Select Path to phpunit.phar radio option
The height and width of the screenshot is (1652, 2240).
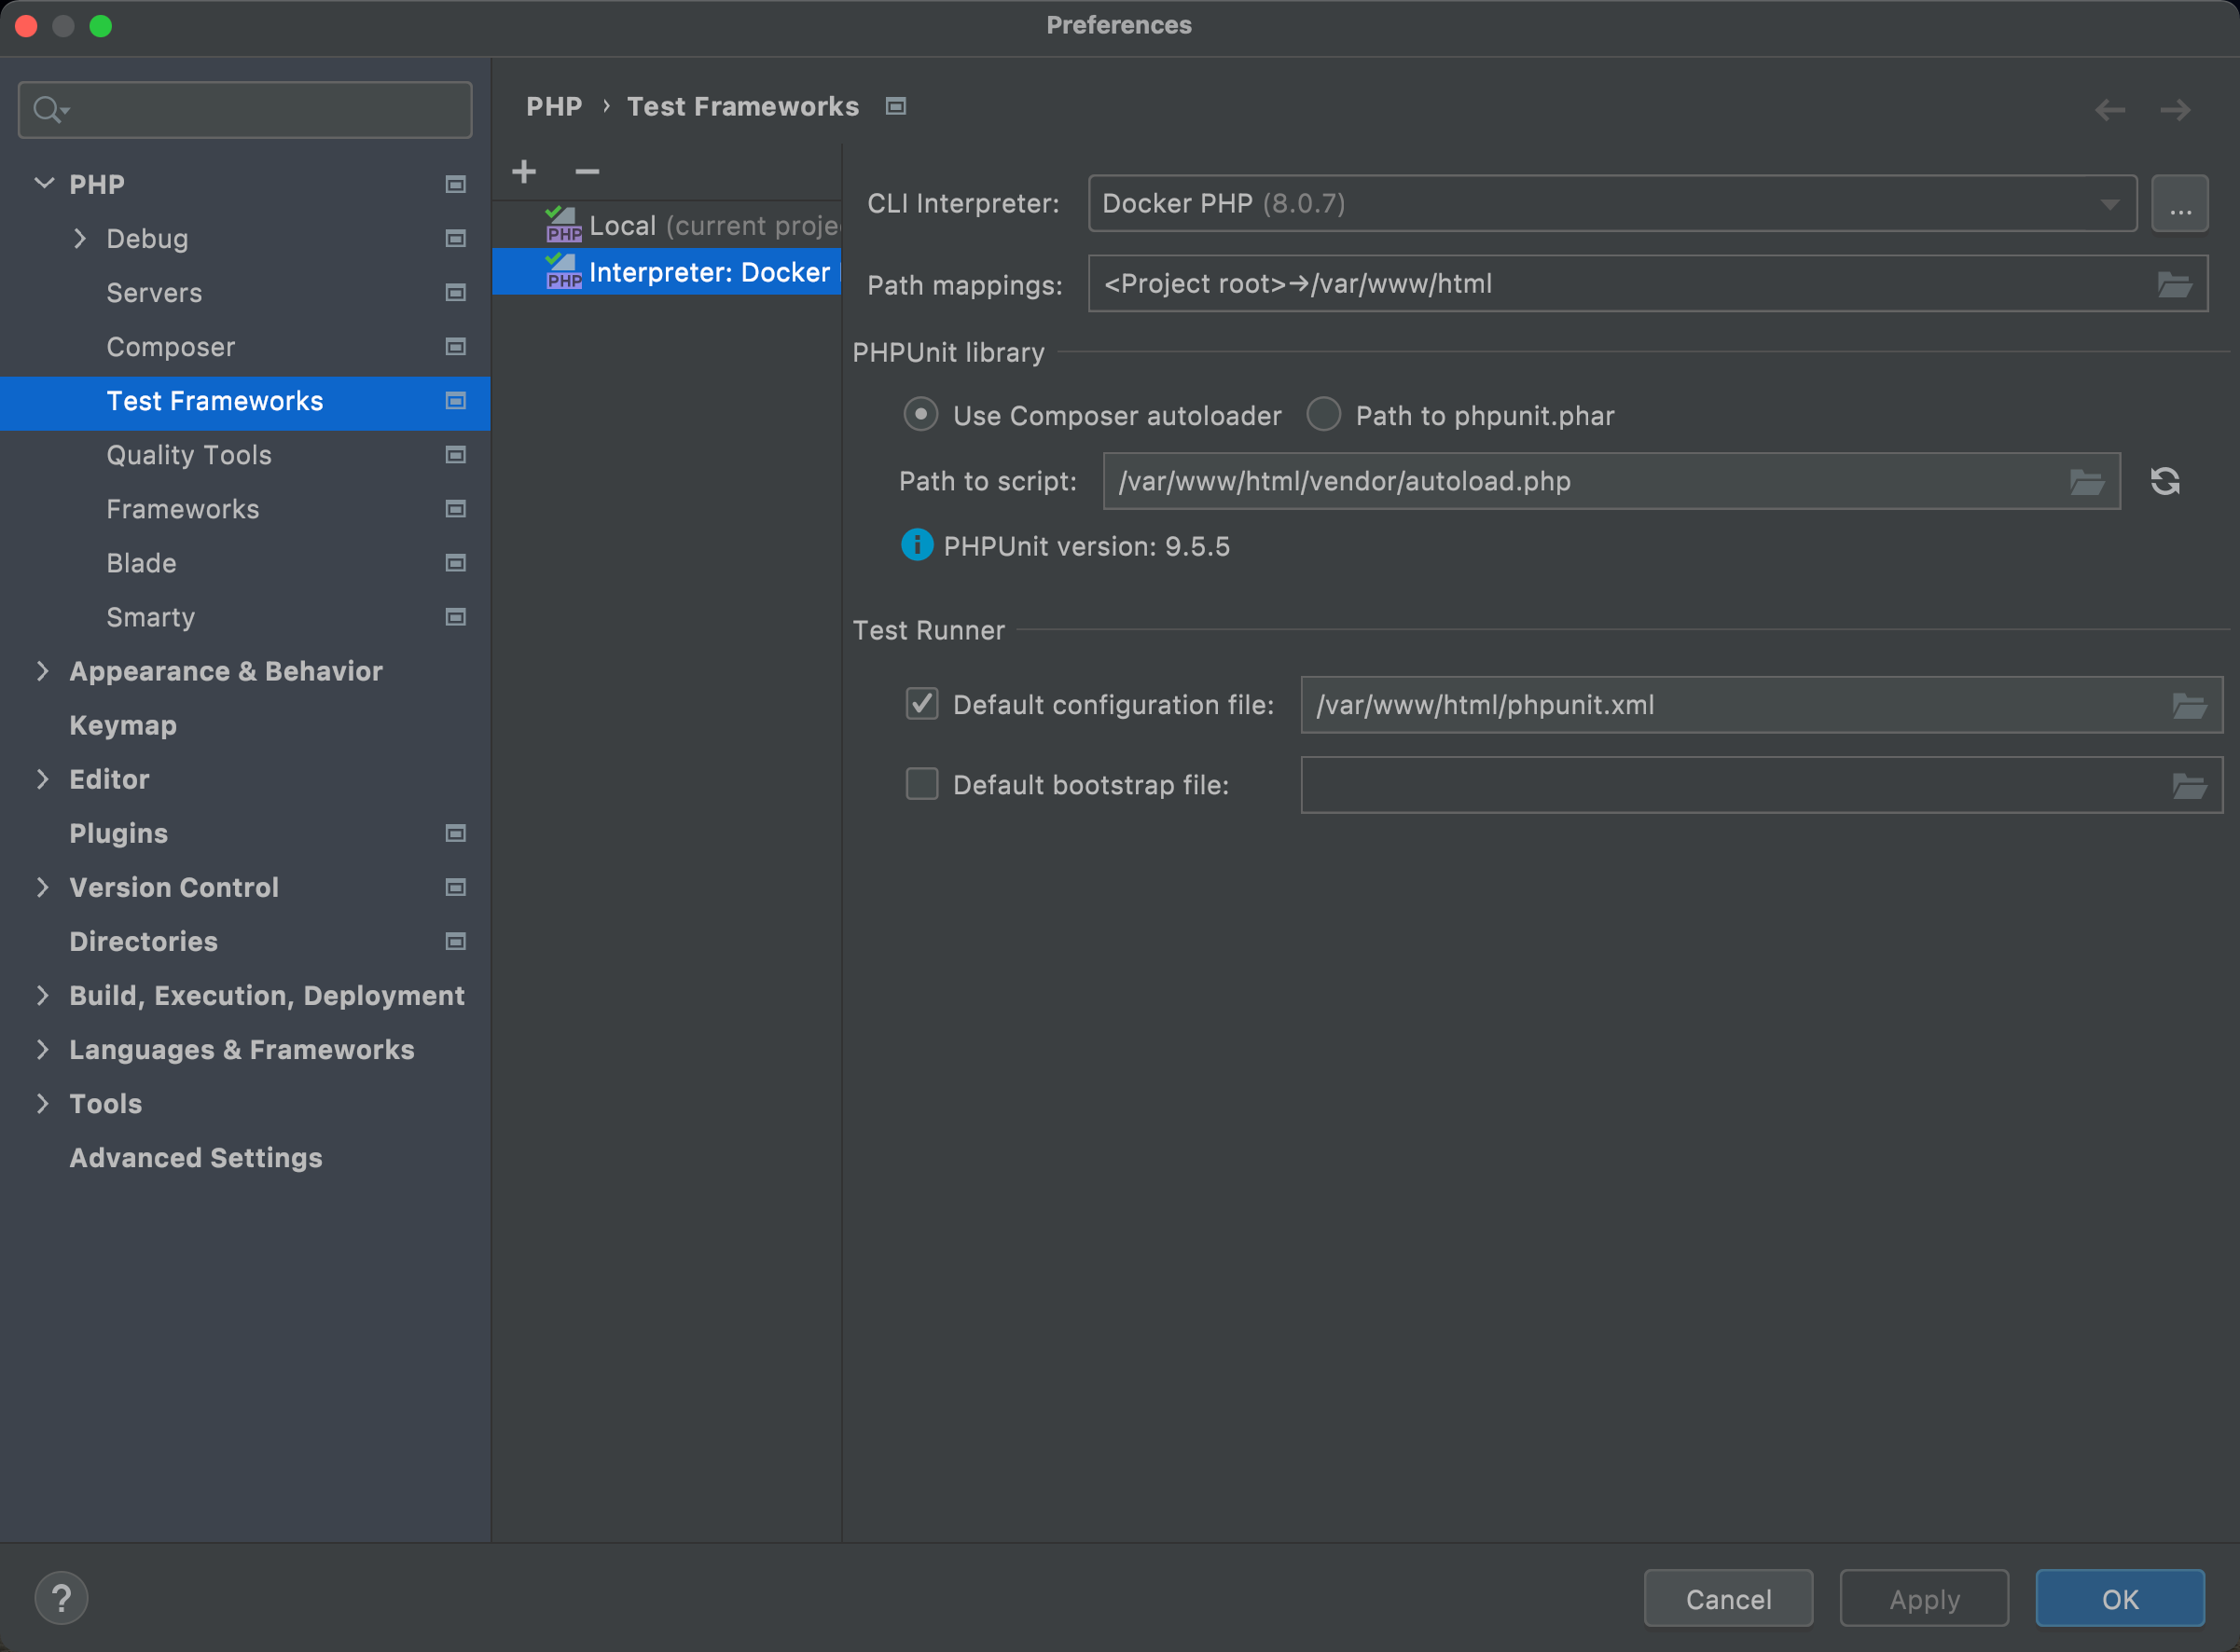1324,415
